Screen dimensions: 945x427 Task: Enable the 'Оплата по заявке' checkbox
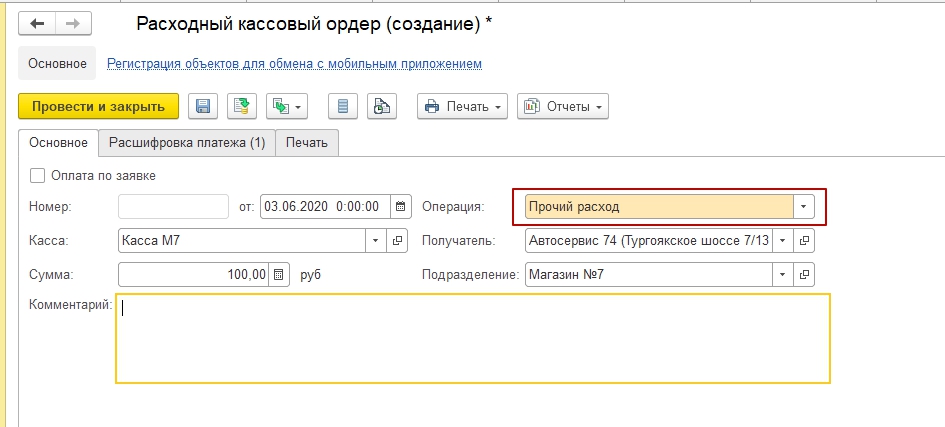(38, 176)
